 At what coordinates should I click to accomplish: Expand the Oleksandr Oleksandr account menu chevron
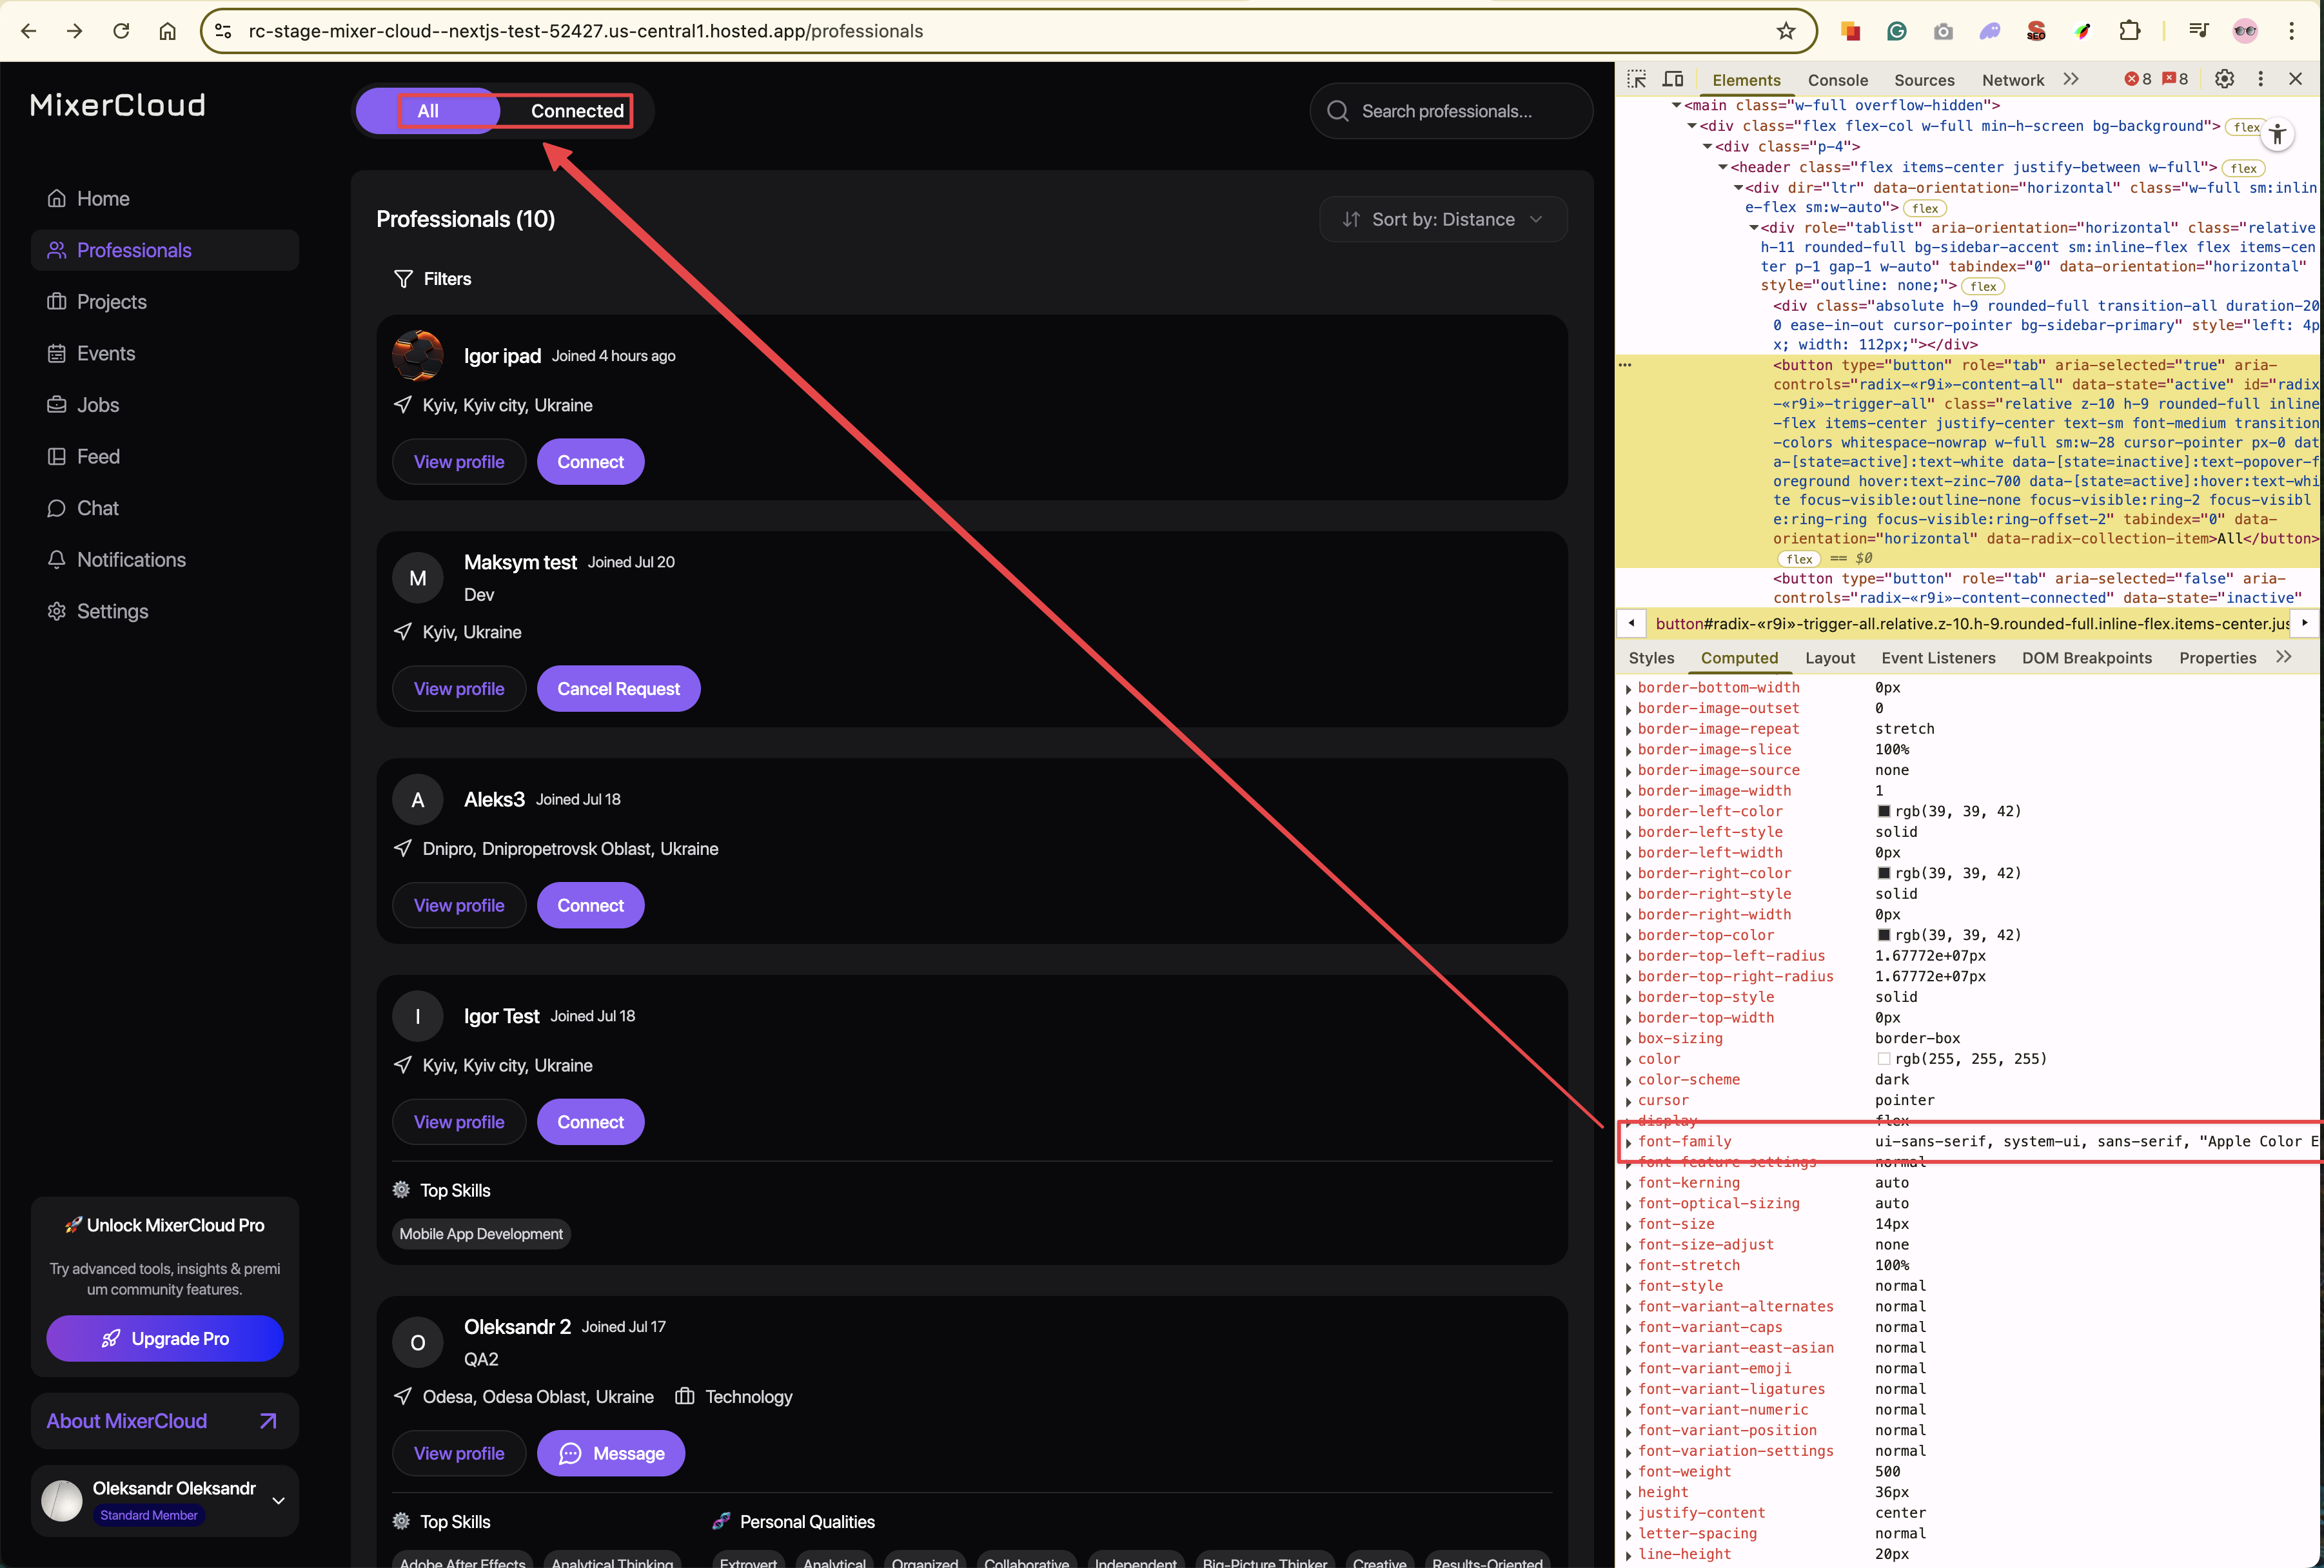pos(279,1500)
